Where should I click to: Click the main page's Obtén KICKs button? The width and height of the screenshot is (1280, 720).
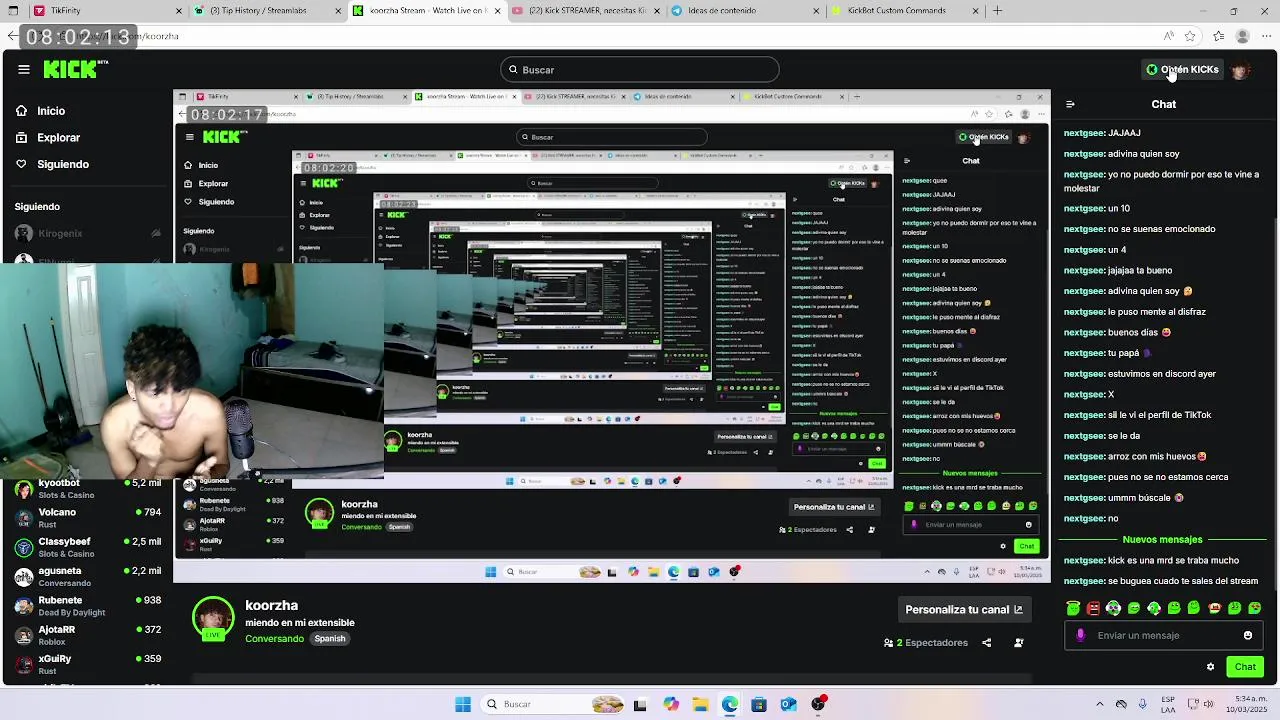pyautogui.click(x=1183, y=70)
